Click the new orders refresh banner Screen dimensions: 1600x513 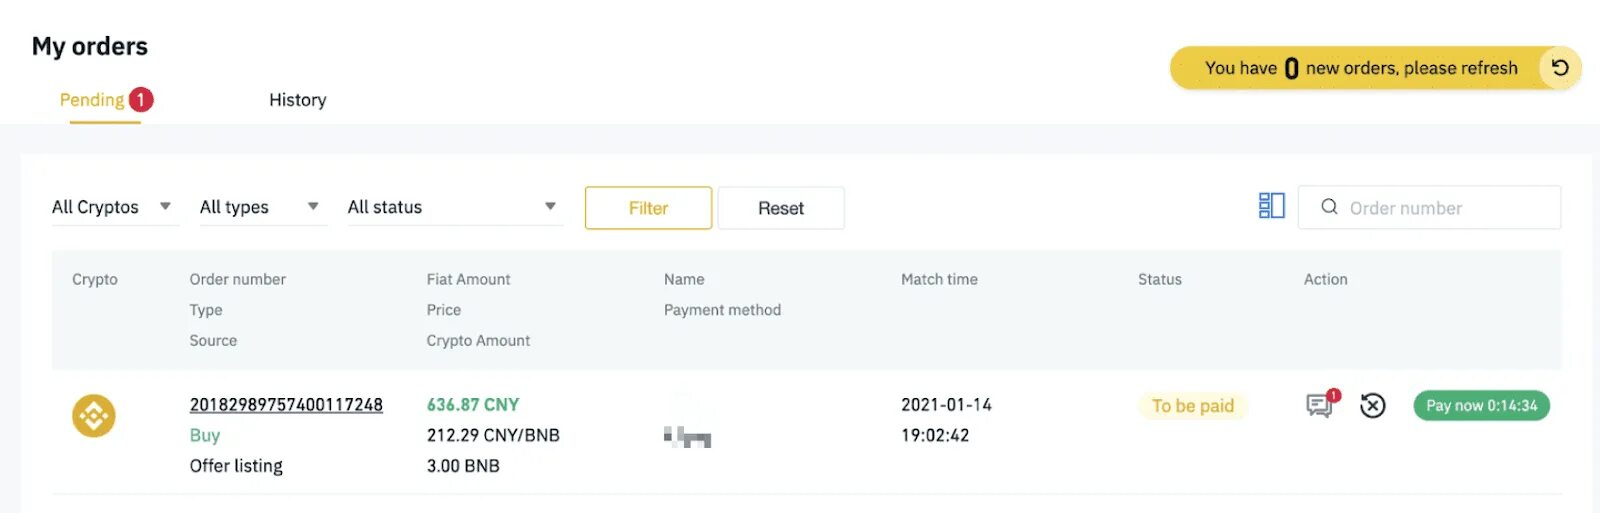point(1375,68)
